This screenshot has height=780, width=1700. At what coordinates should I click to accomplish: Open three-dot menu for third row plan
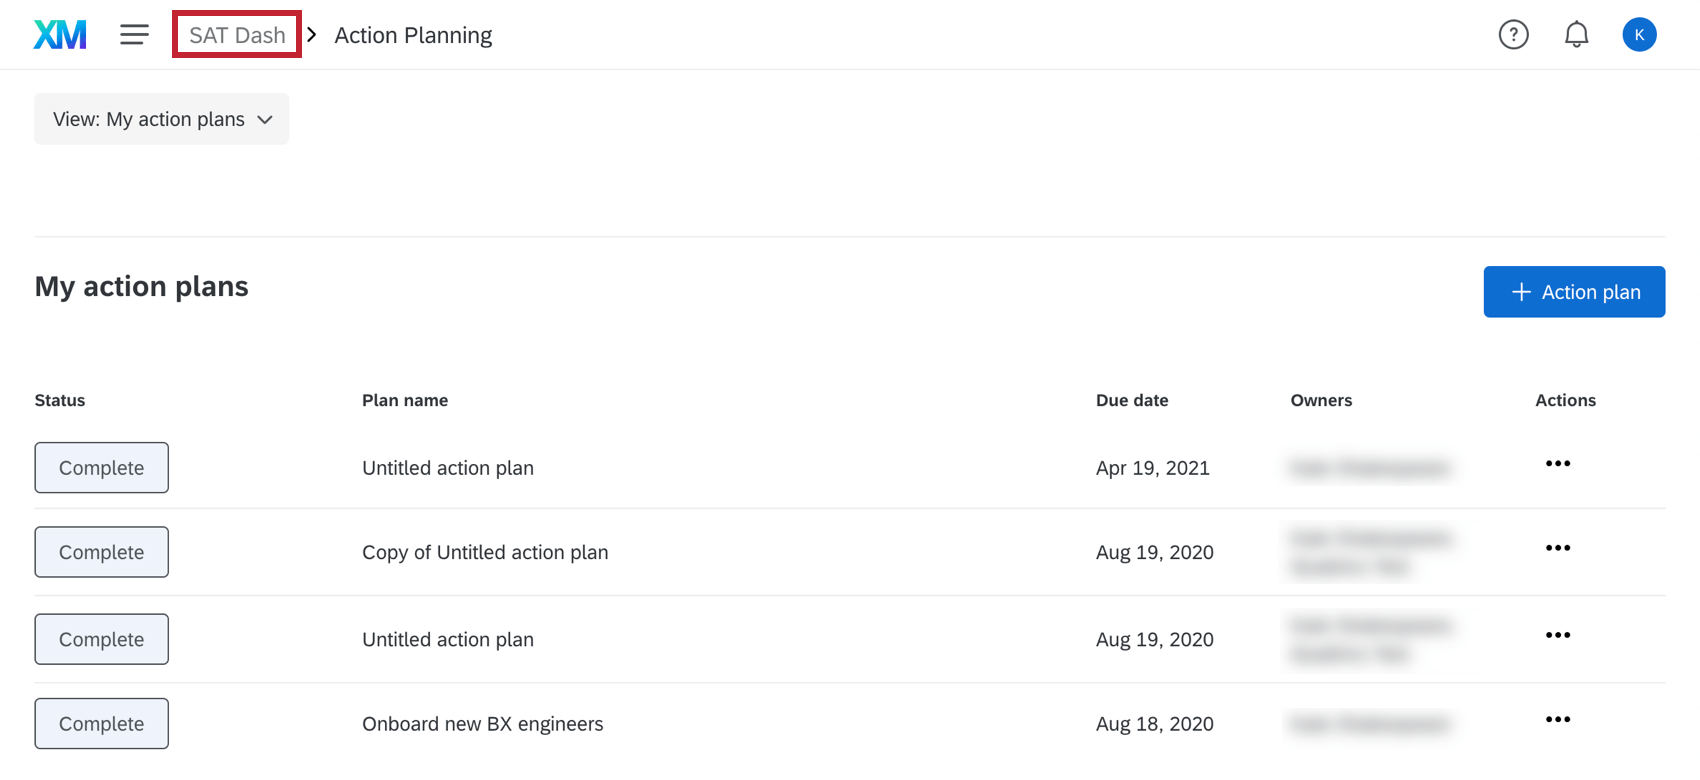tap(1557, 635)
